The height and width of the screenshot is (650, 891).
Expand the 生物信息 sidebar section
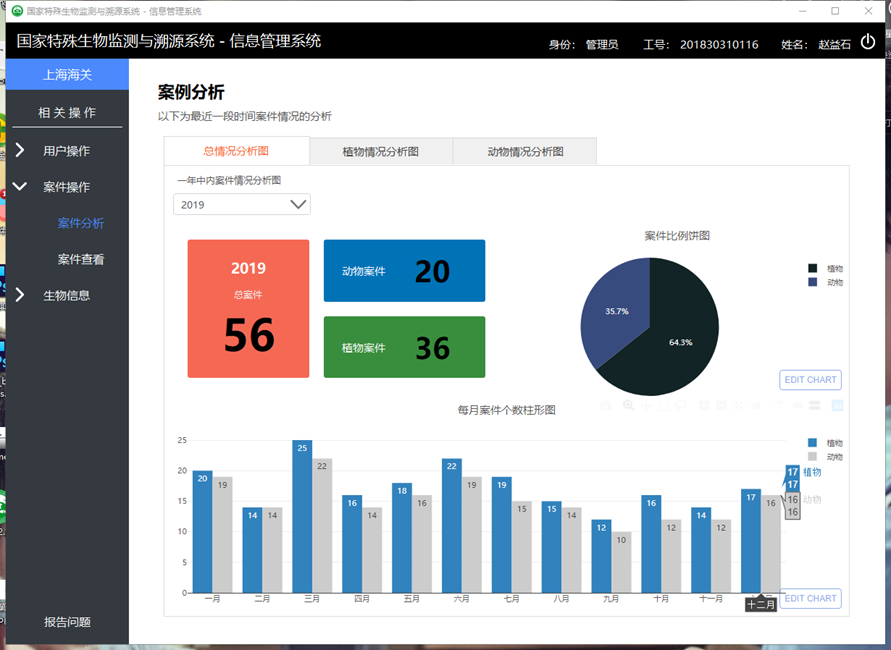click(66, 295)
